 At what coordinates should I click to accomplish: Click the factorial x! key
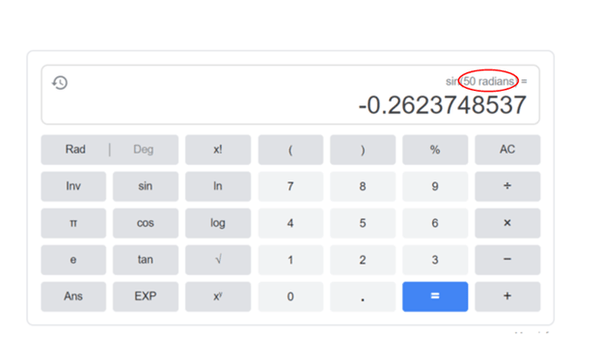coord(218,149)
